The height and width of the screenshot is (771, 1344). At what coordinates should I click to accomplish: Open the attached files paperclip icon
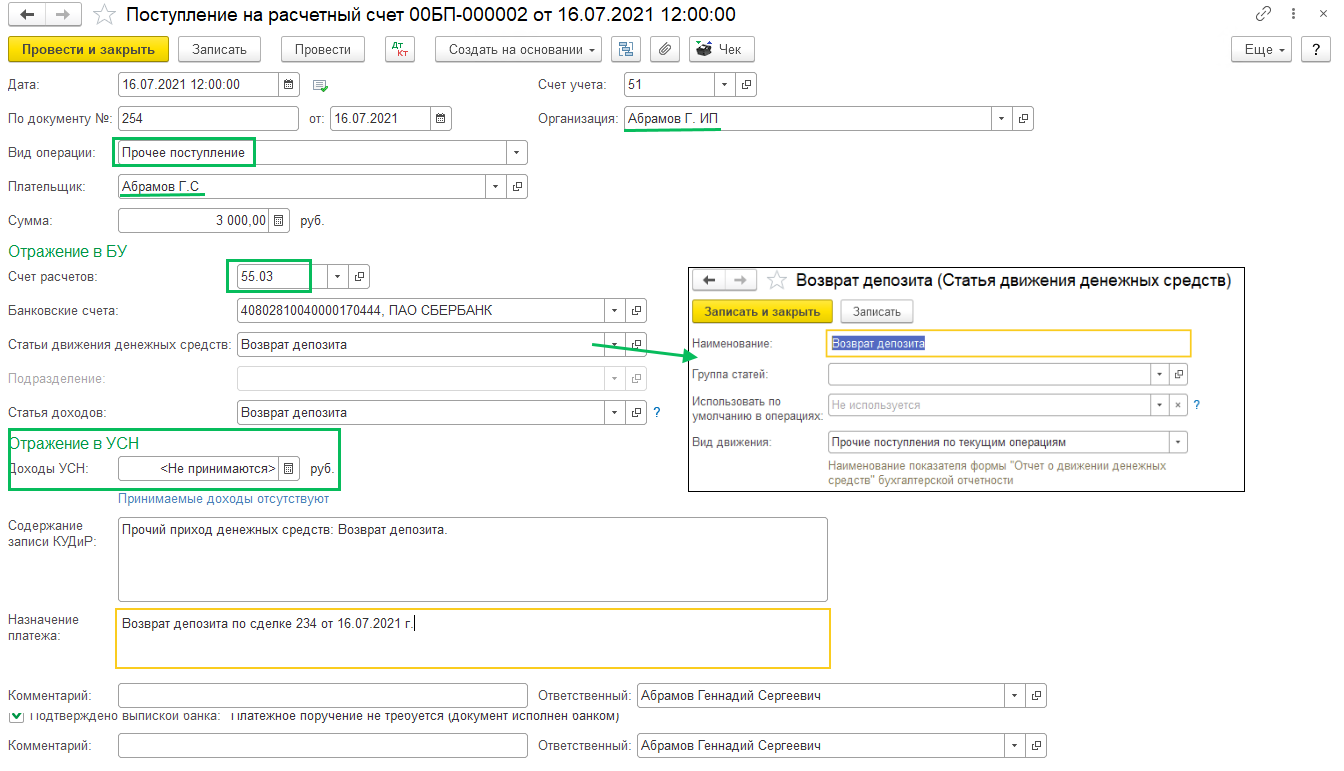664,49
